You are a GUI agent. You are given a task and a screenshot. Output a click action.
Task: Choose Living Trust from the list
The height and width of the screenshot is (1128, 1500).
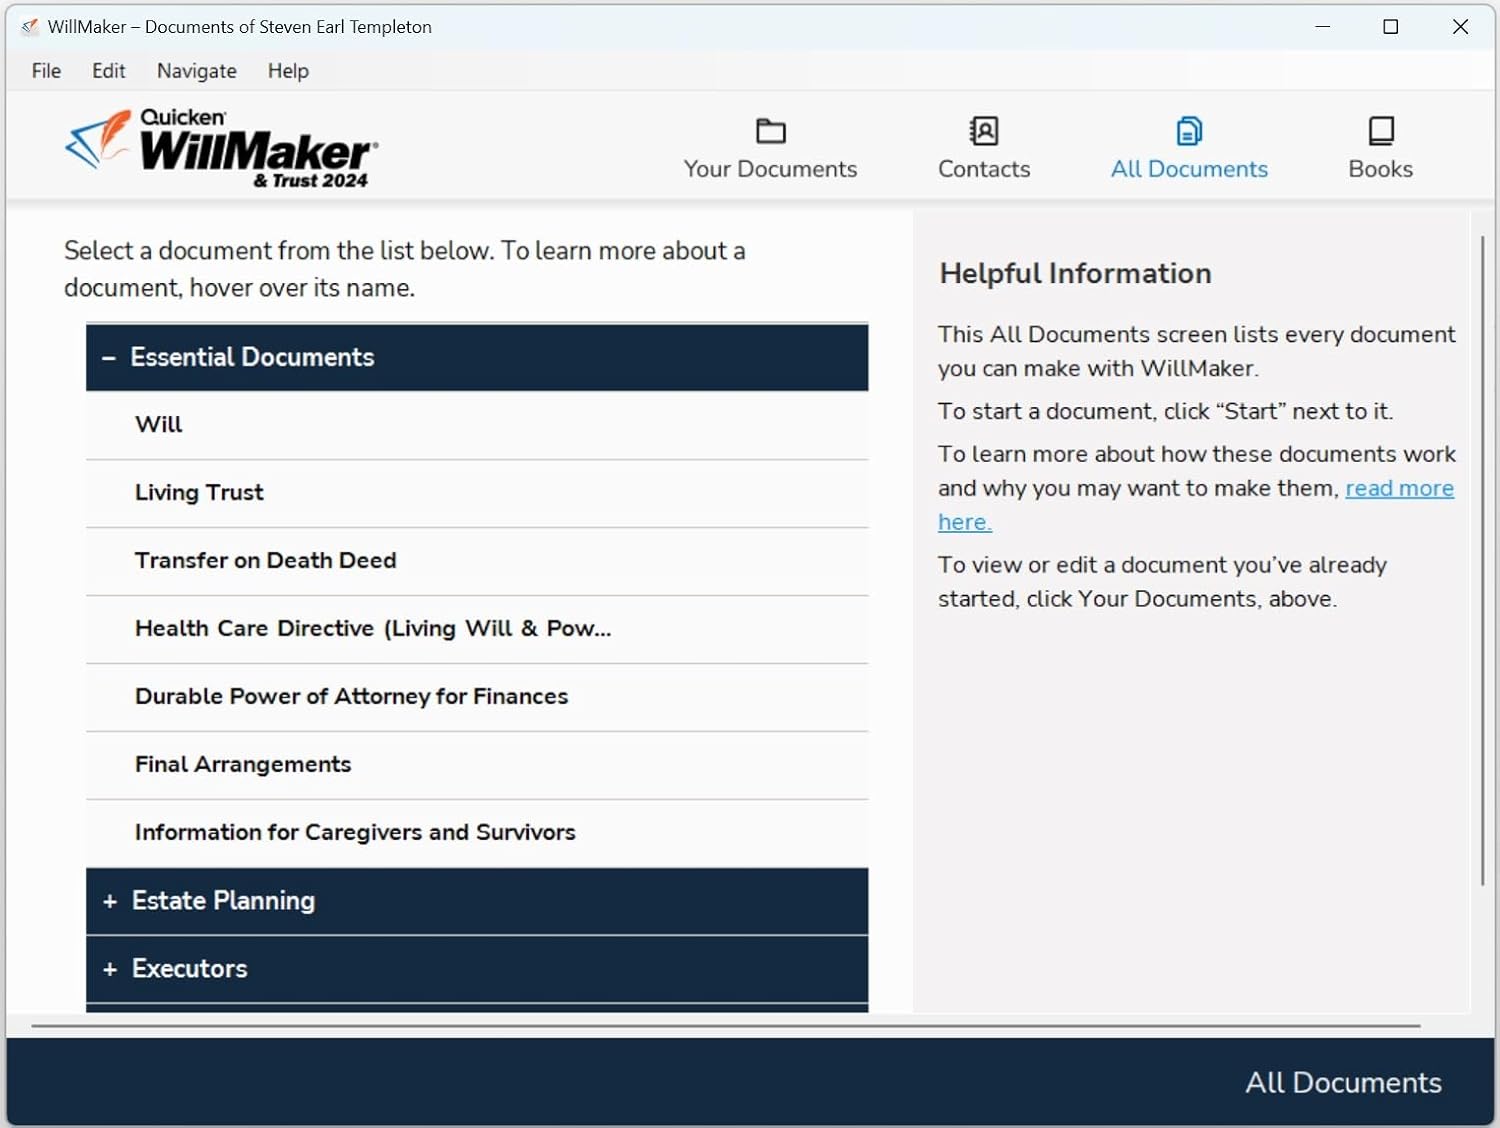tap(199, 493)
